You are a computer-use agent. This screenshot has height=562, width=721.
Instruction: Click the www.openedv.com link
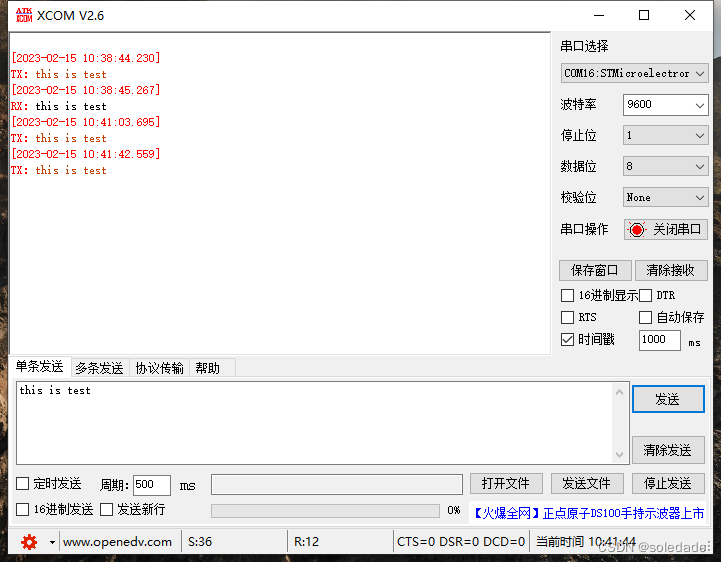click(117, 542)
